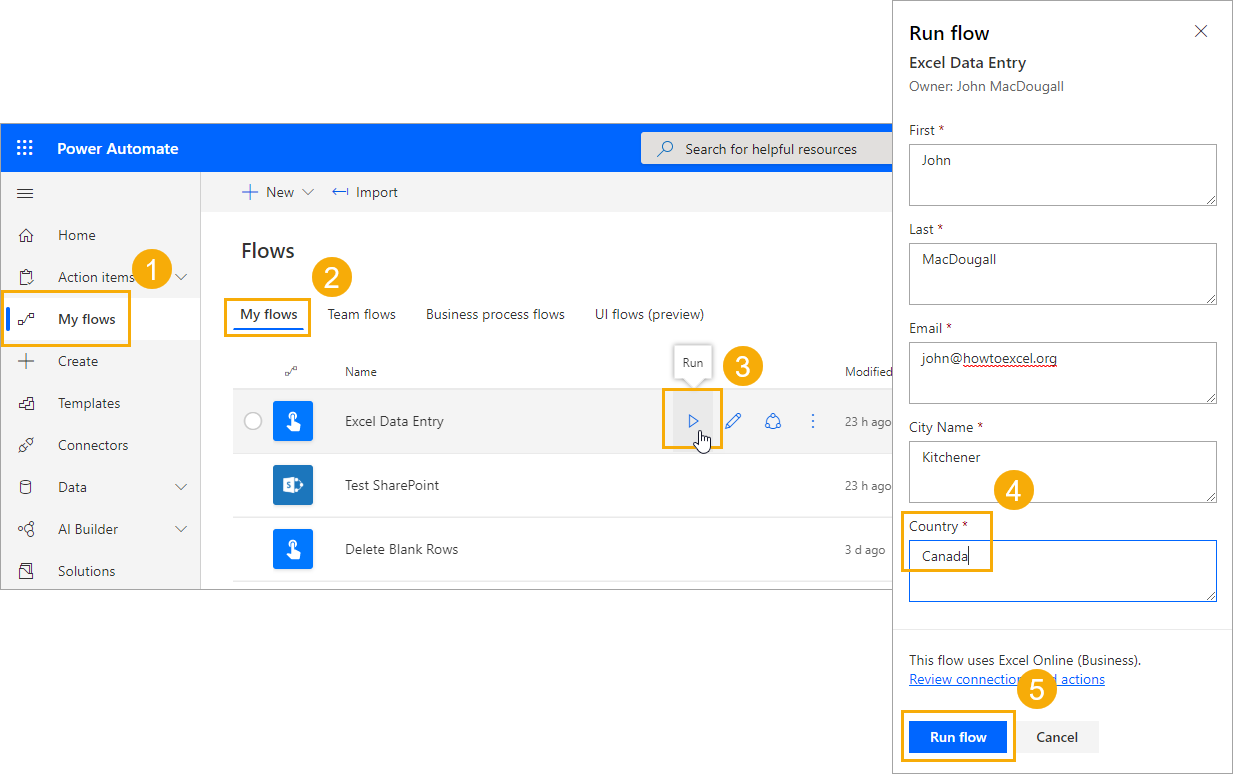
Task: Open the Test SharePoint flow name
Action: [392, 485]
